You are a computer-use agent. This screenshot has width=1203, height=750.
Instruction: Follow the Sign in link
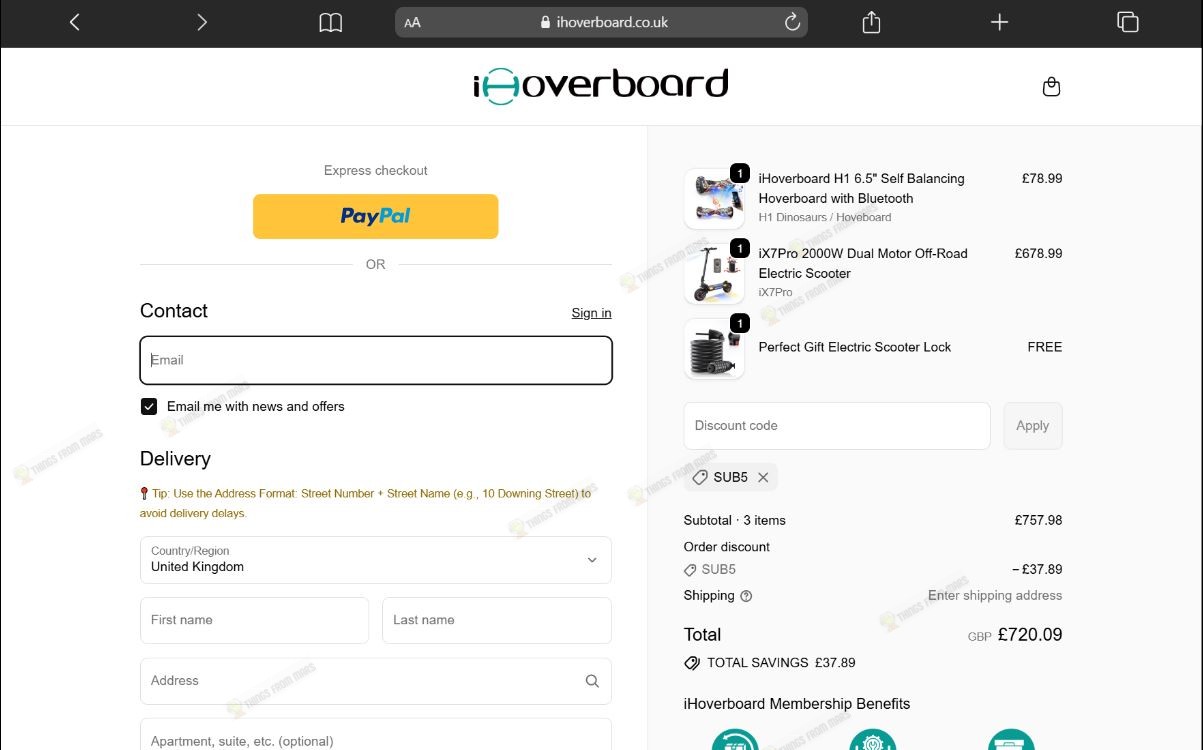click(591, 313)
